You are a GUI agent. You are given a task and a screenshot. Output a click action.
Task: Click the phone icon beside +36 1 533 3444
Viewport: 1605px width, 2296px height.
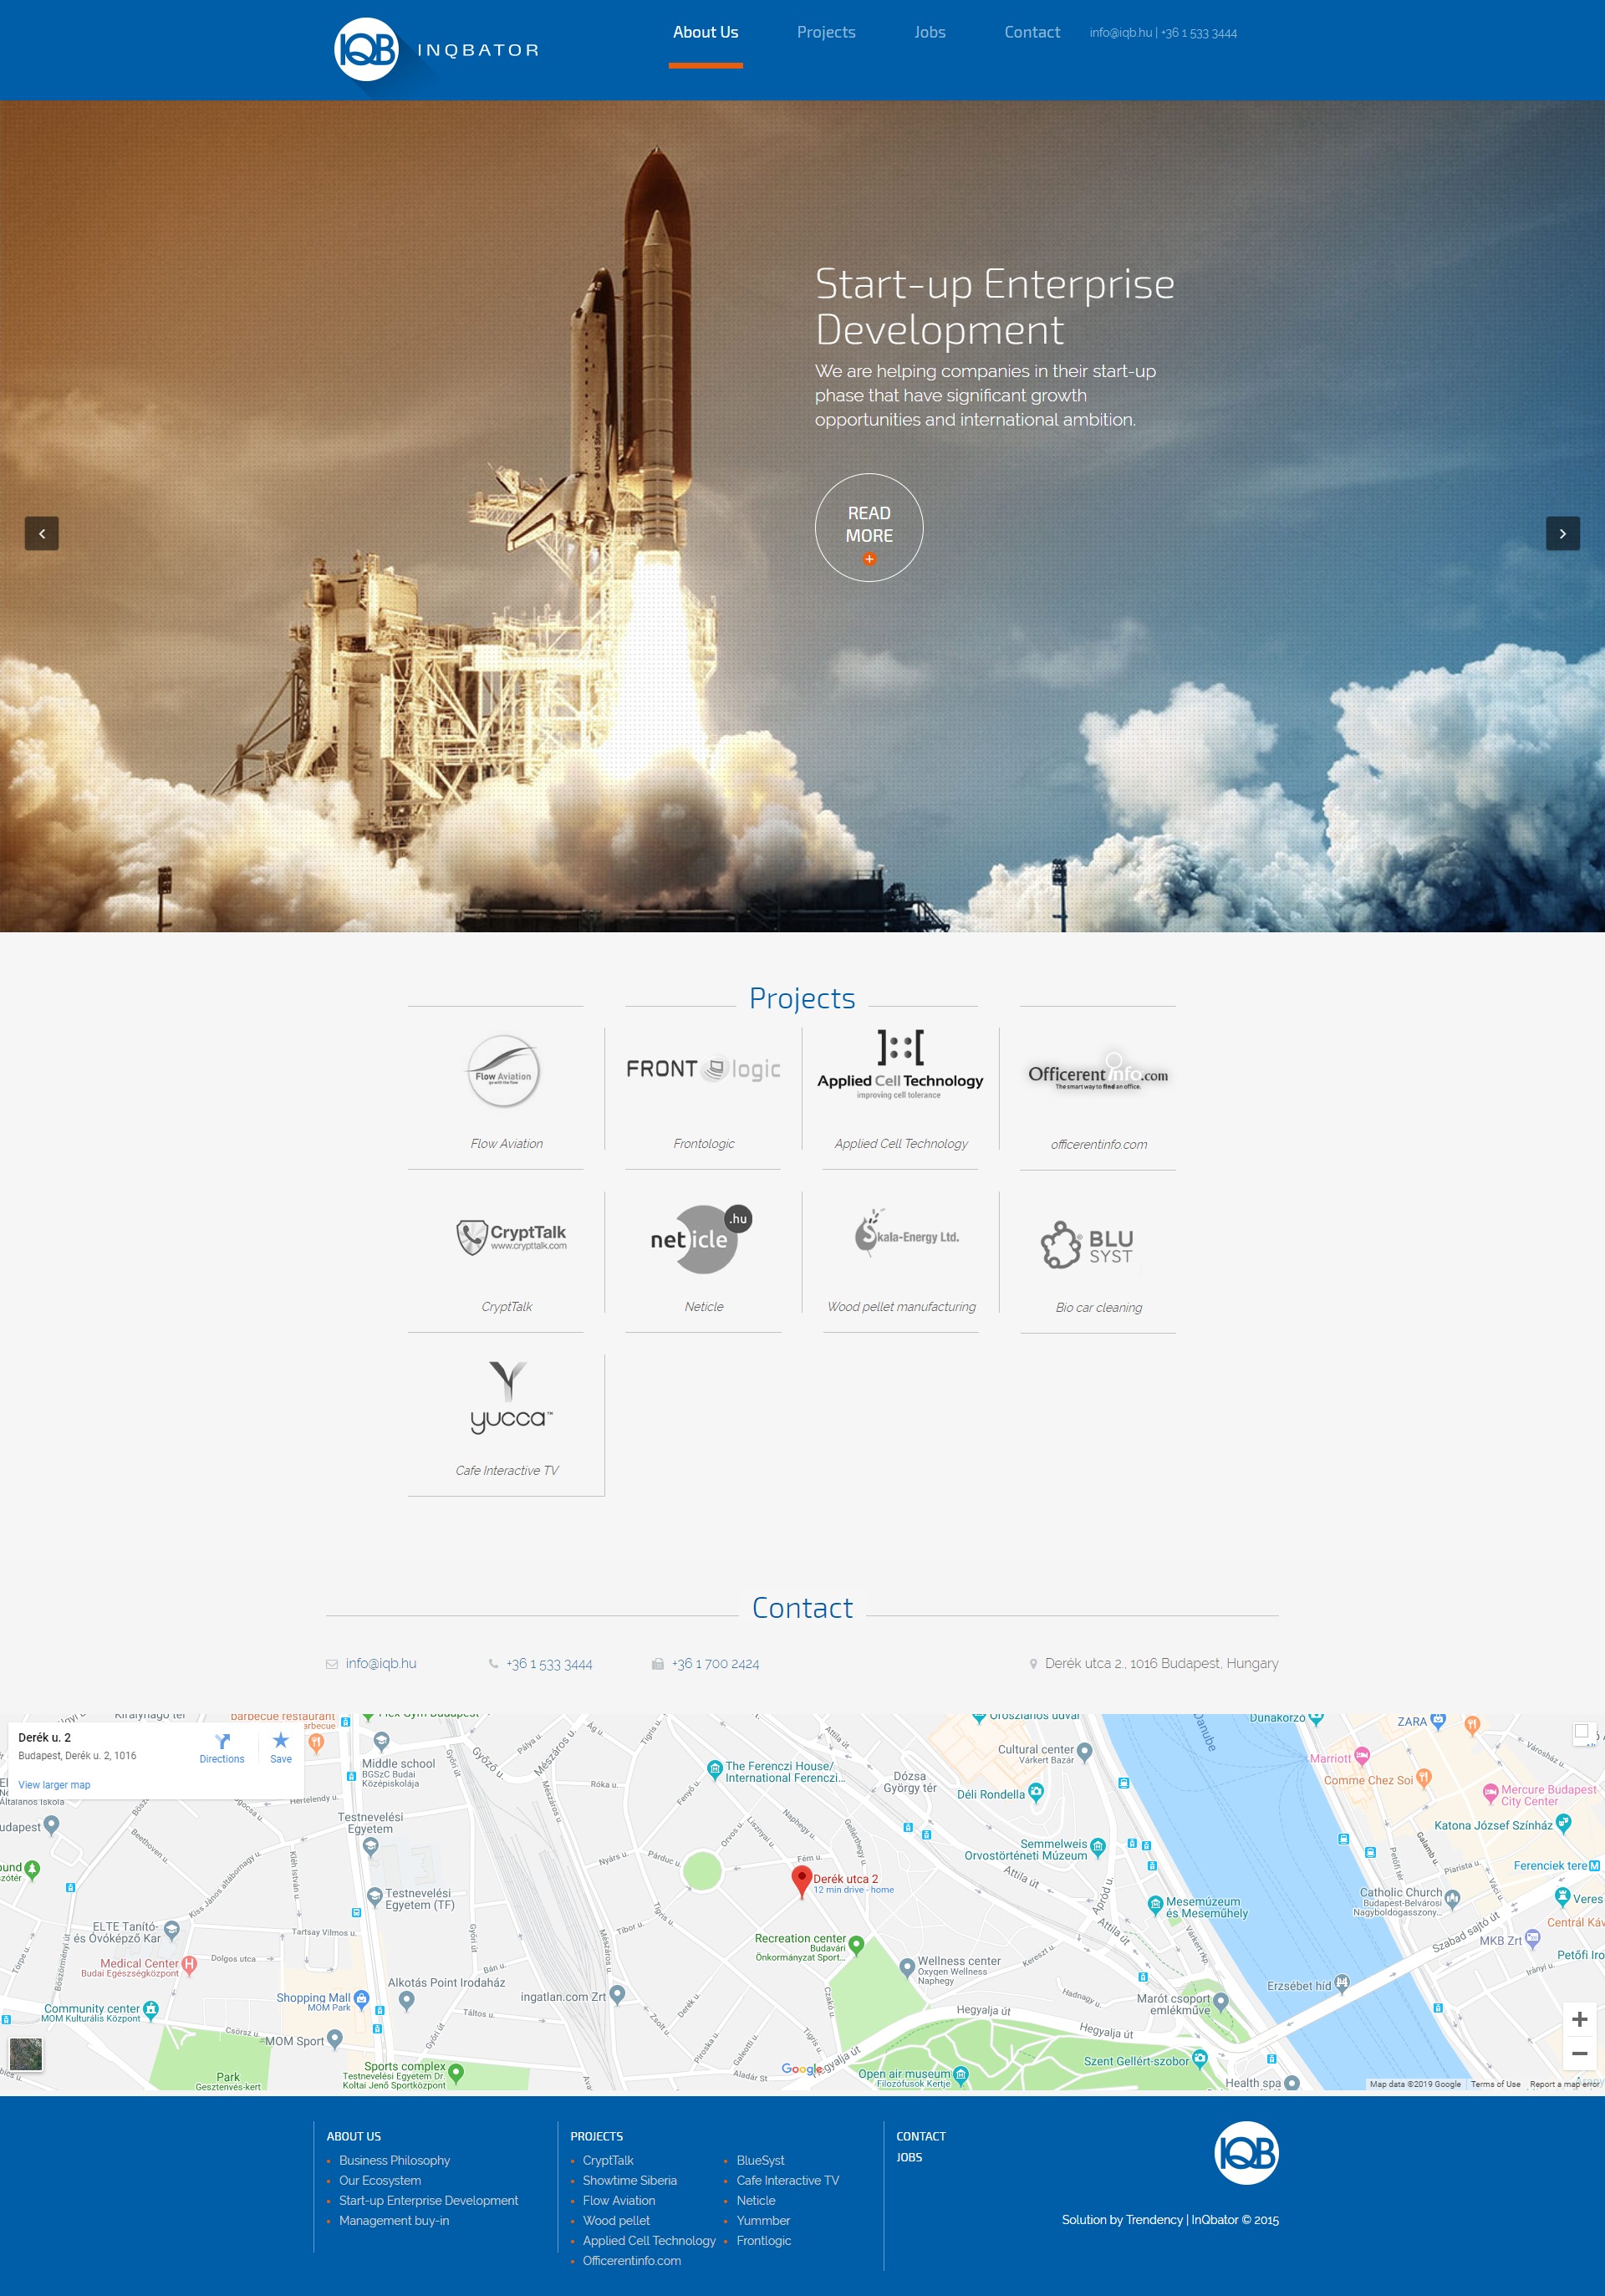[x=493, y=1664]
